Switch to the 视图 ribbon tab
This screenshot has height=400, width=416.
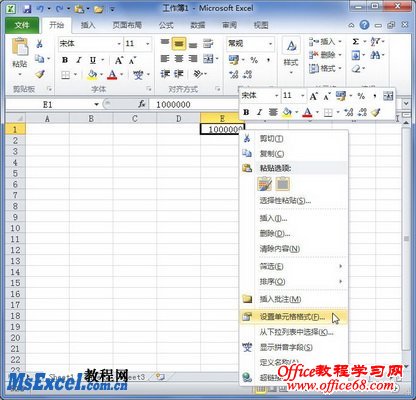261,25
